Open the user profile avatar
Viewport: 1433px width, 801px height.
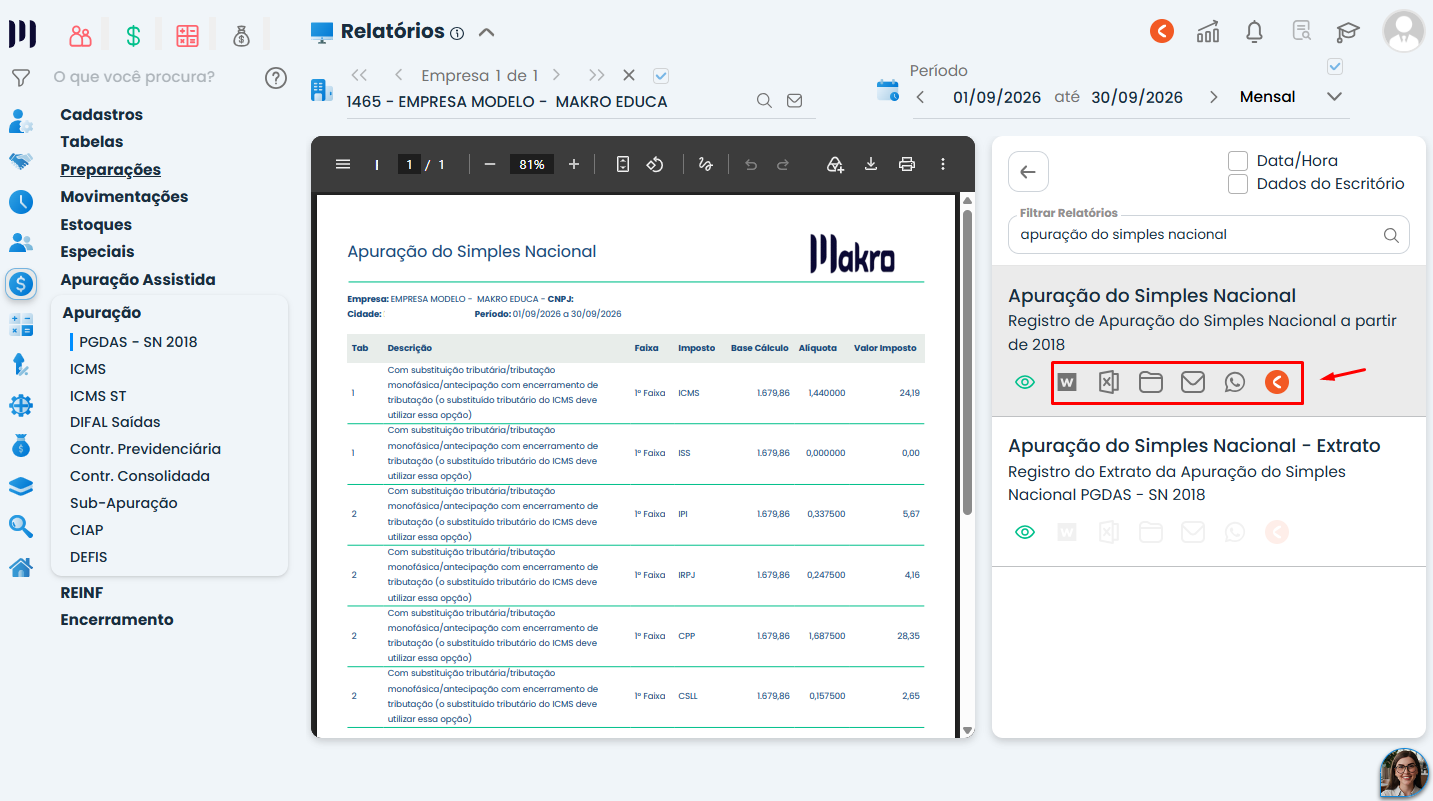pyautogui.click(x=1403, y=31)
